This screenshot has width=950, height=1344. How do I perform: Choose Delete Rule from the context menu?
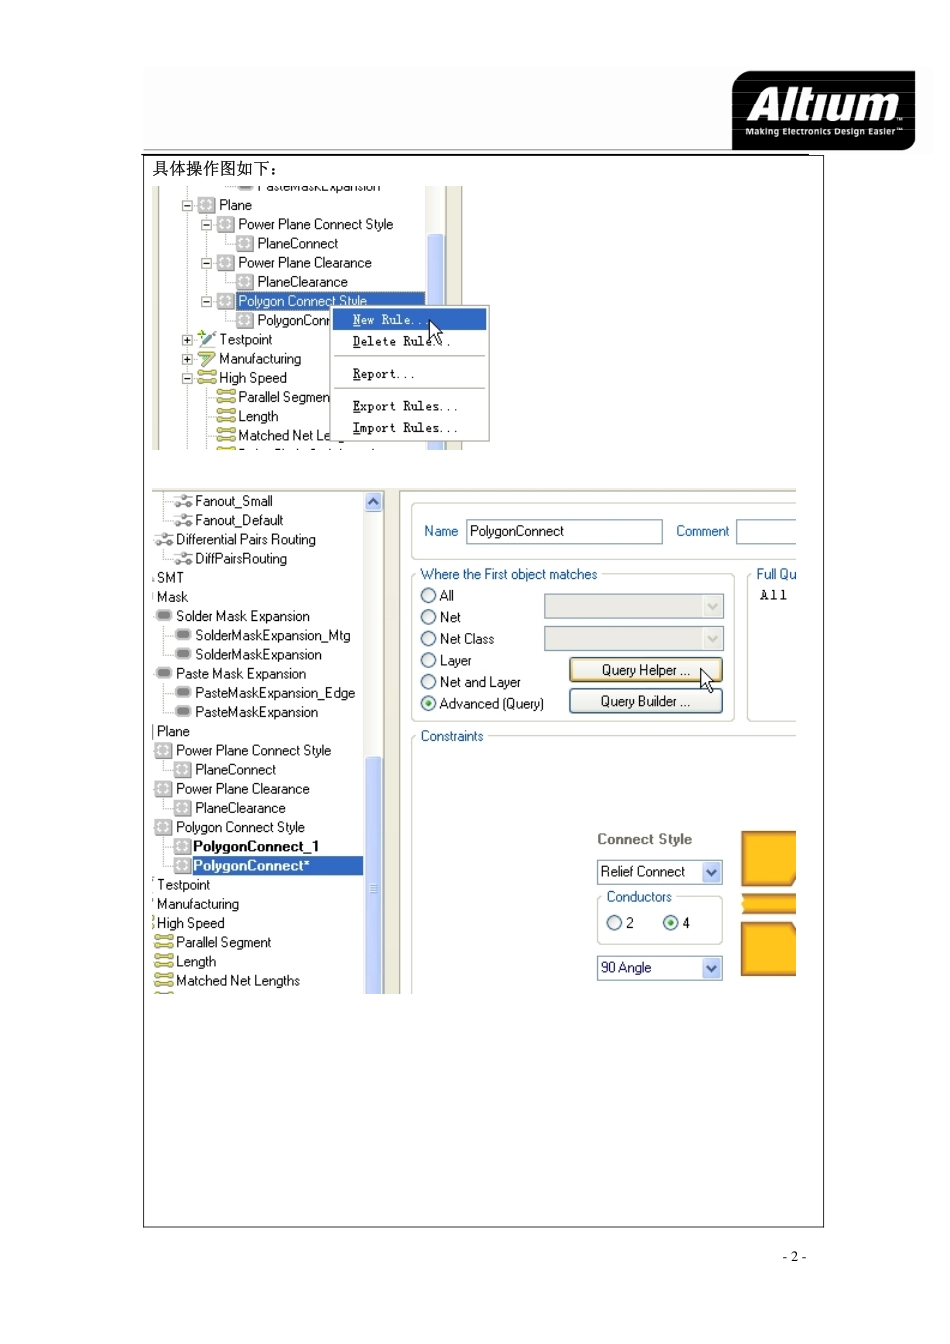(x=409, y=342)
